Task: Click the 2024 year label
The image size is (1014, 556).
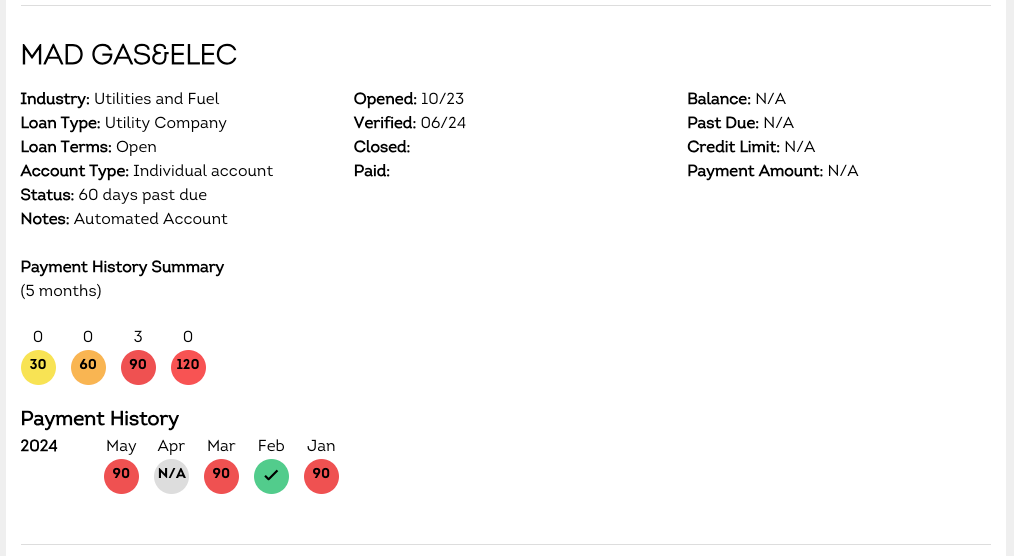Action: [39, 446]
